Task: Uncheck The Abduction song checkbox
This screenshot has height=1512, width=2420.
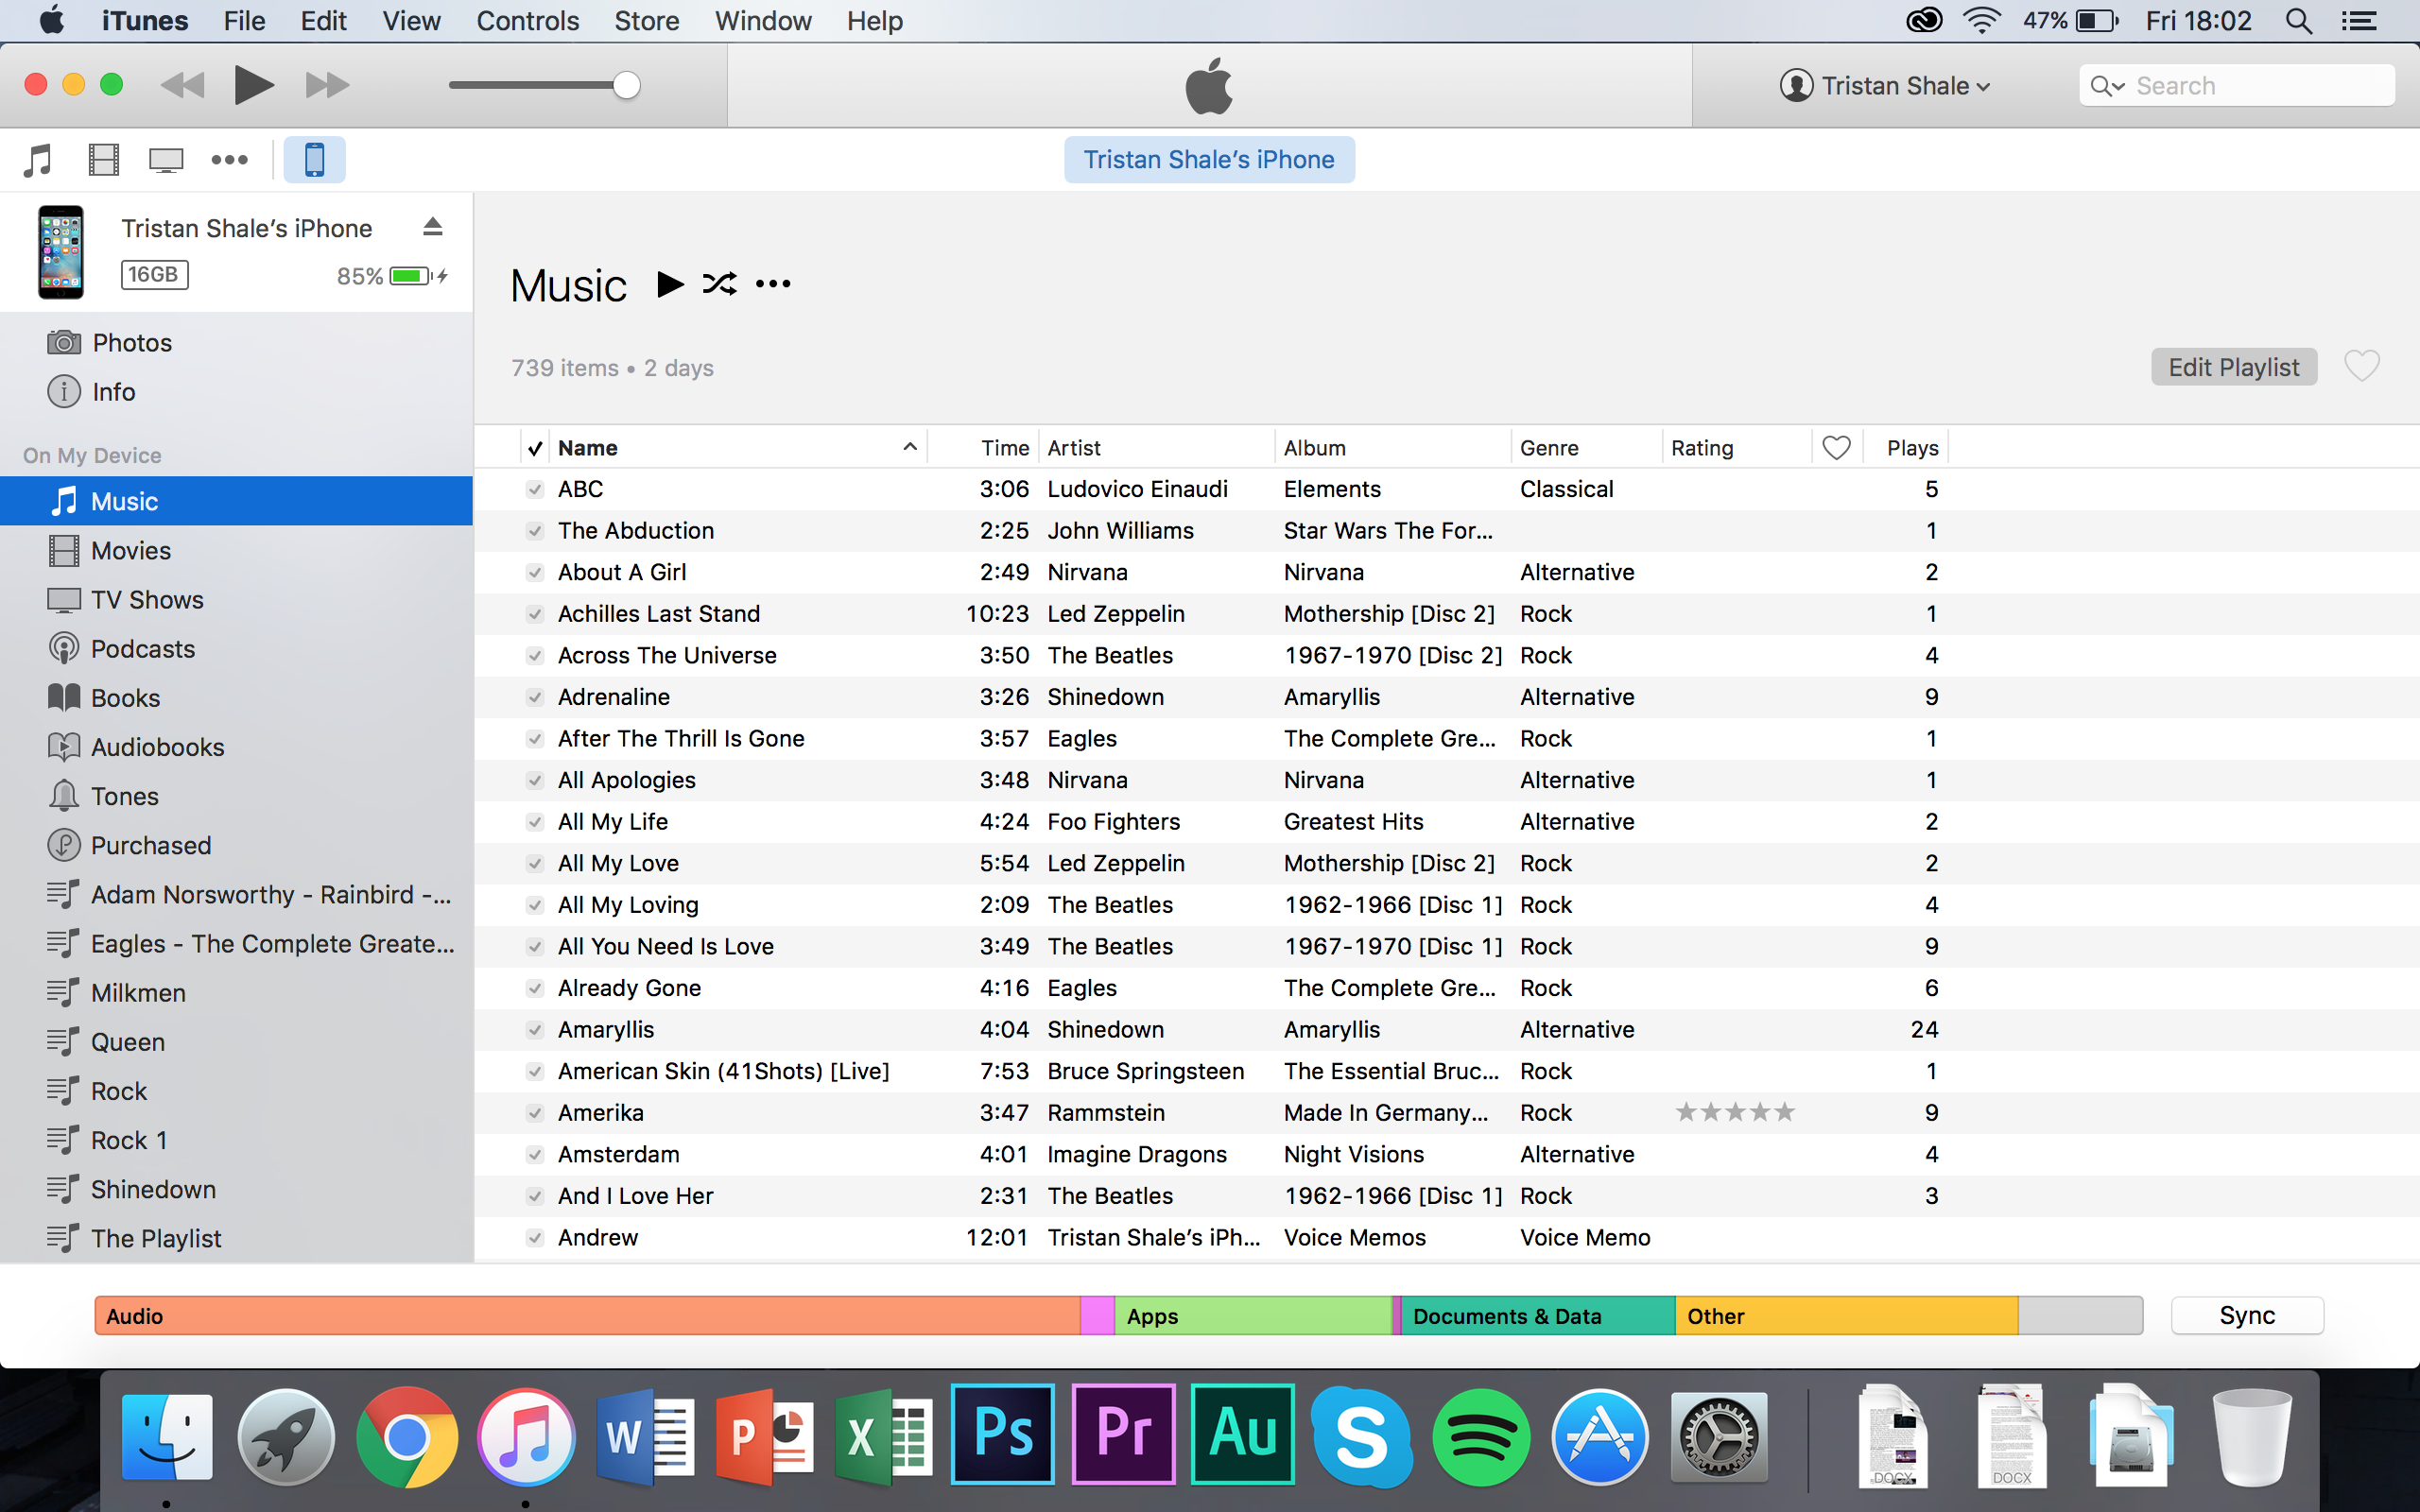Action: (535, 530)
